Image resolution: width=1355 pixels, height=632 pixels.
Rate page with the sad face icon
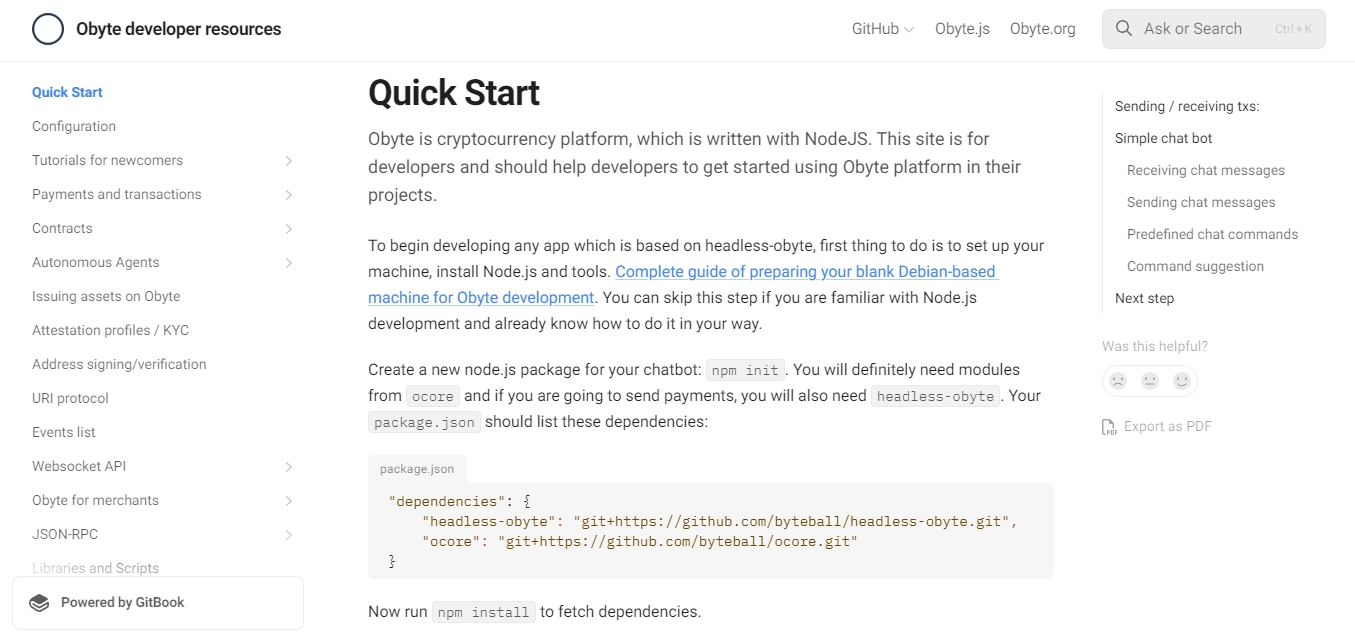coord(1118,381)
